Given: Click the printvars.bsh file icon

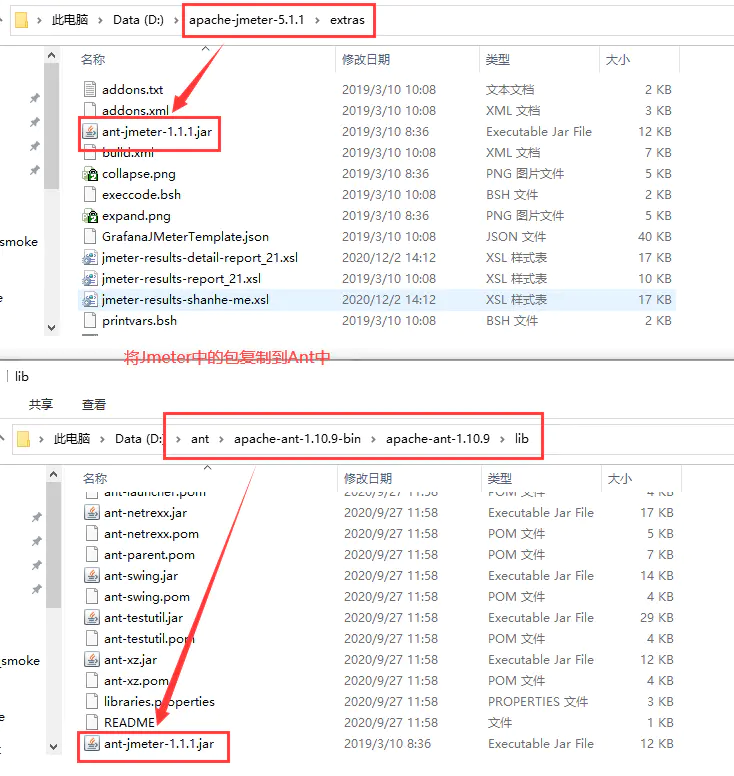Looking at the screenshot, I should tap(90, 321).
